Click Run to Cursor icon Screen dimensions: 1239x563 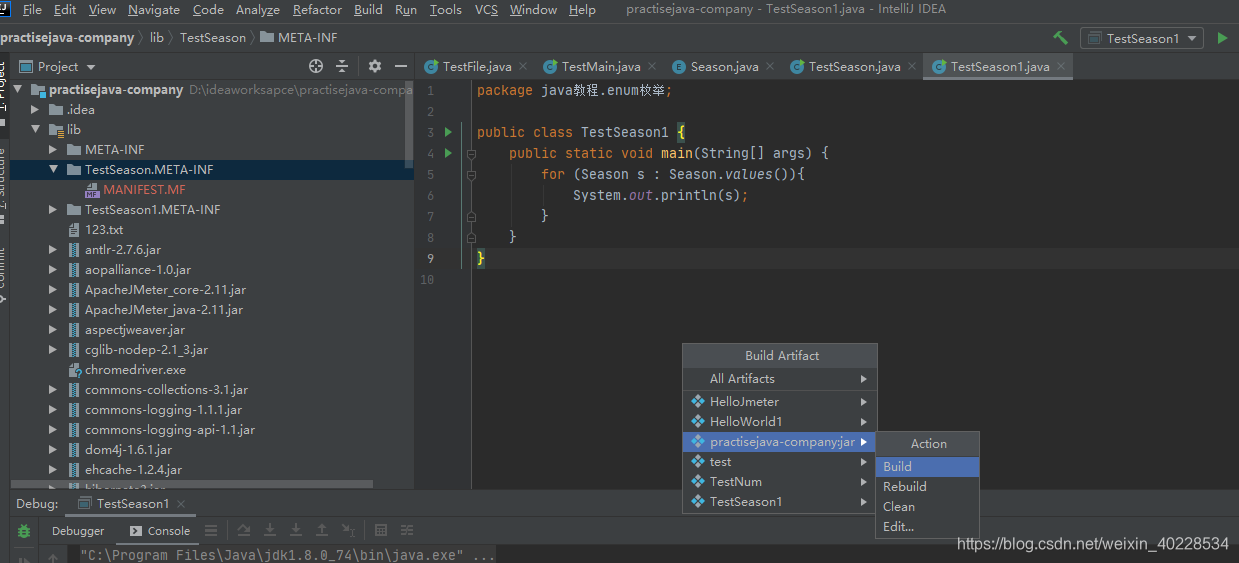348,531
